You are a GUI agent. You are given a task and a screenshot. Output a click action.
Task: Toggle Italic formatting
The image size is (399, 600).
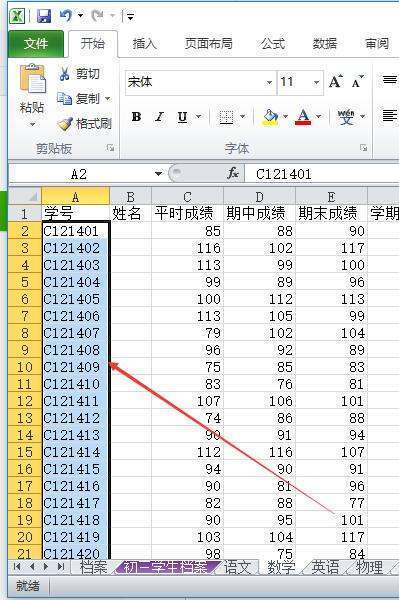tap(160, 116)
